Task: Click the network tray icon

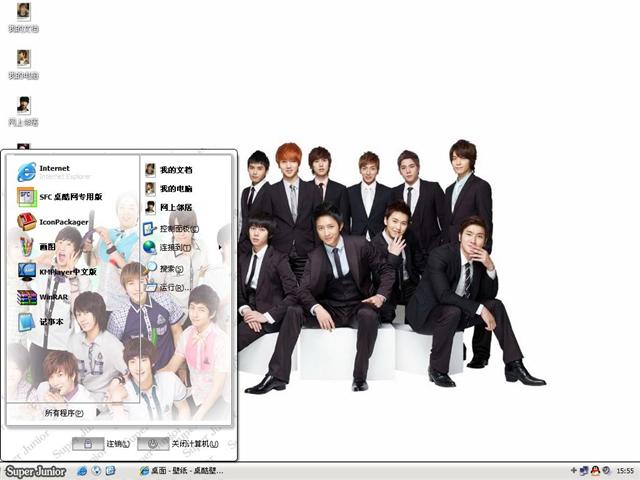Action: pos(584,471)
